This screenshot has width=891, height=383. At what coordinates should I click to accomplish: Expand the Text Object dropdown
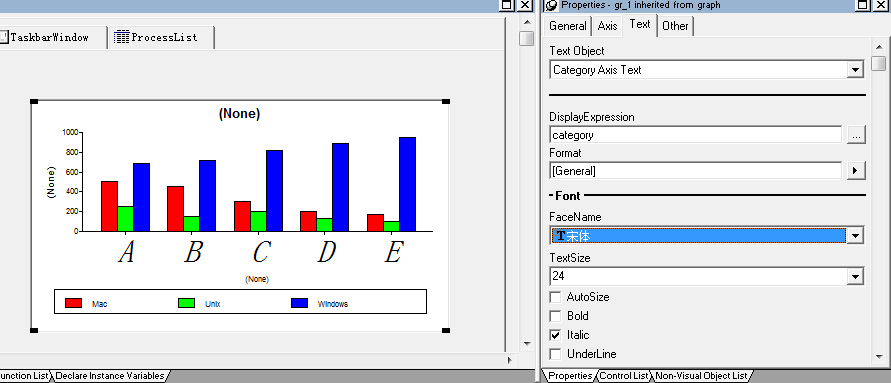(x=855, y=70)
